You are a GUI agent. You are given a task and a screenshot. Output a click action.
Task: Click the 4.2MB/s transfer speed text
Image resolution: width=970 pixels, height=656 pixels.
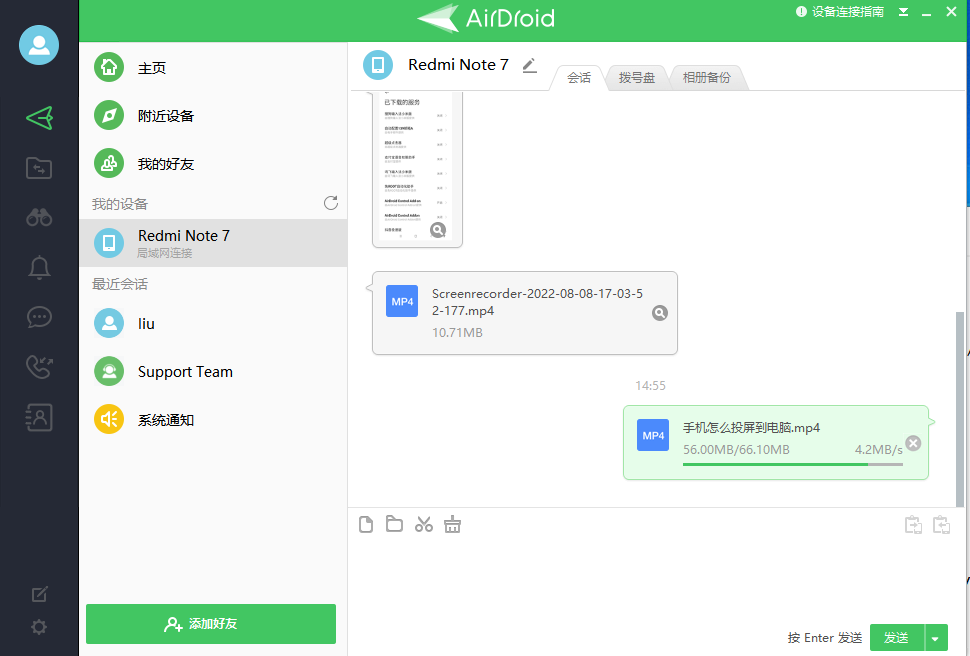click(878, 450)
